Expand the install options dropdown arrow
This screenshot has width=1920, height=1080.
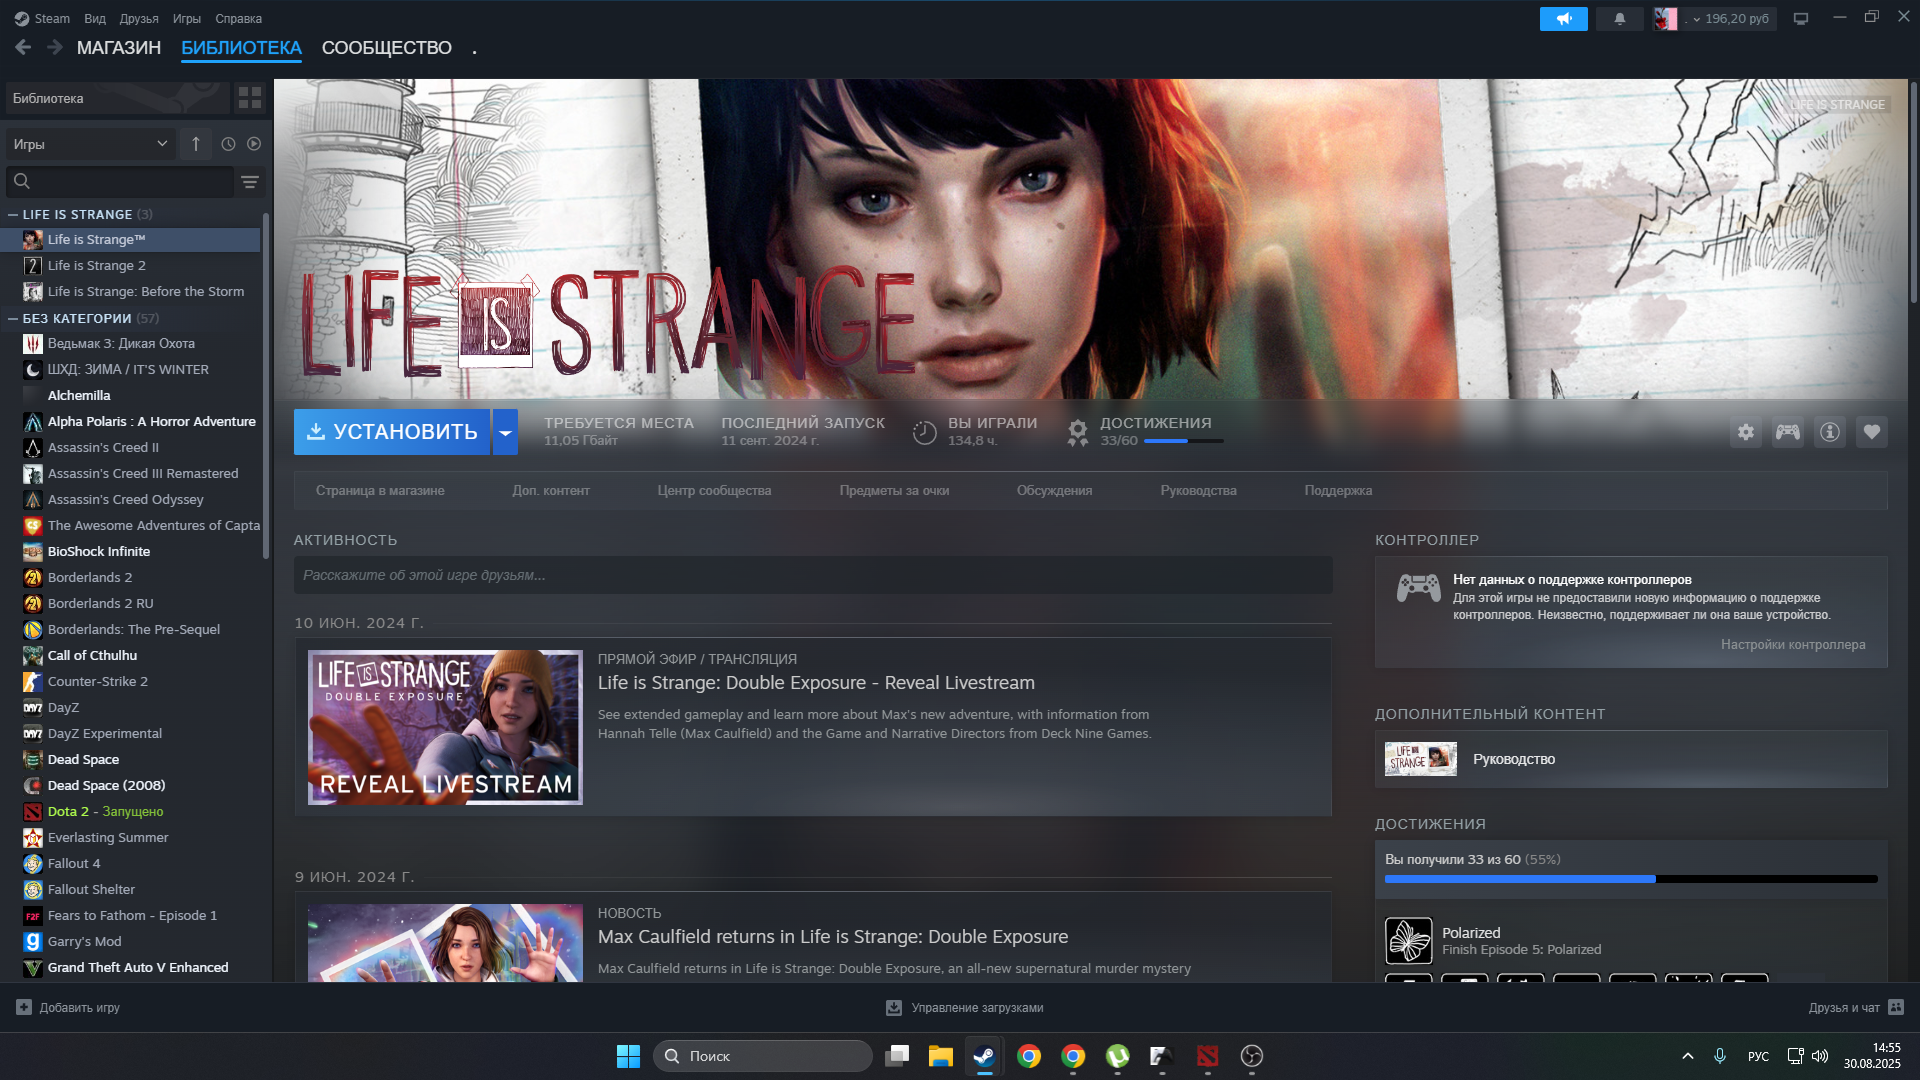tap(505, 432)
